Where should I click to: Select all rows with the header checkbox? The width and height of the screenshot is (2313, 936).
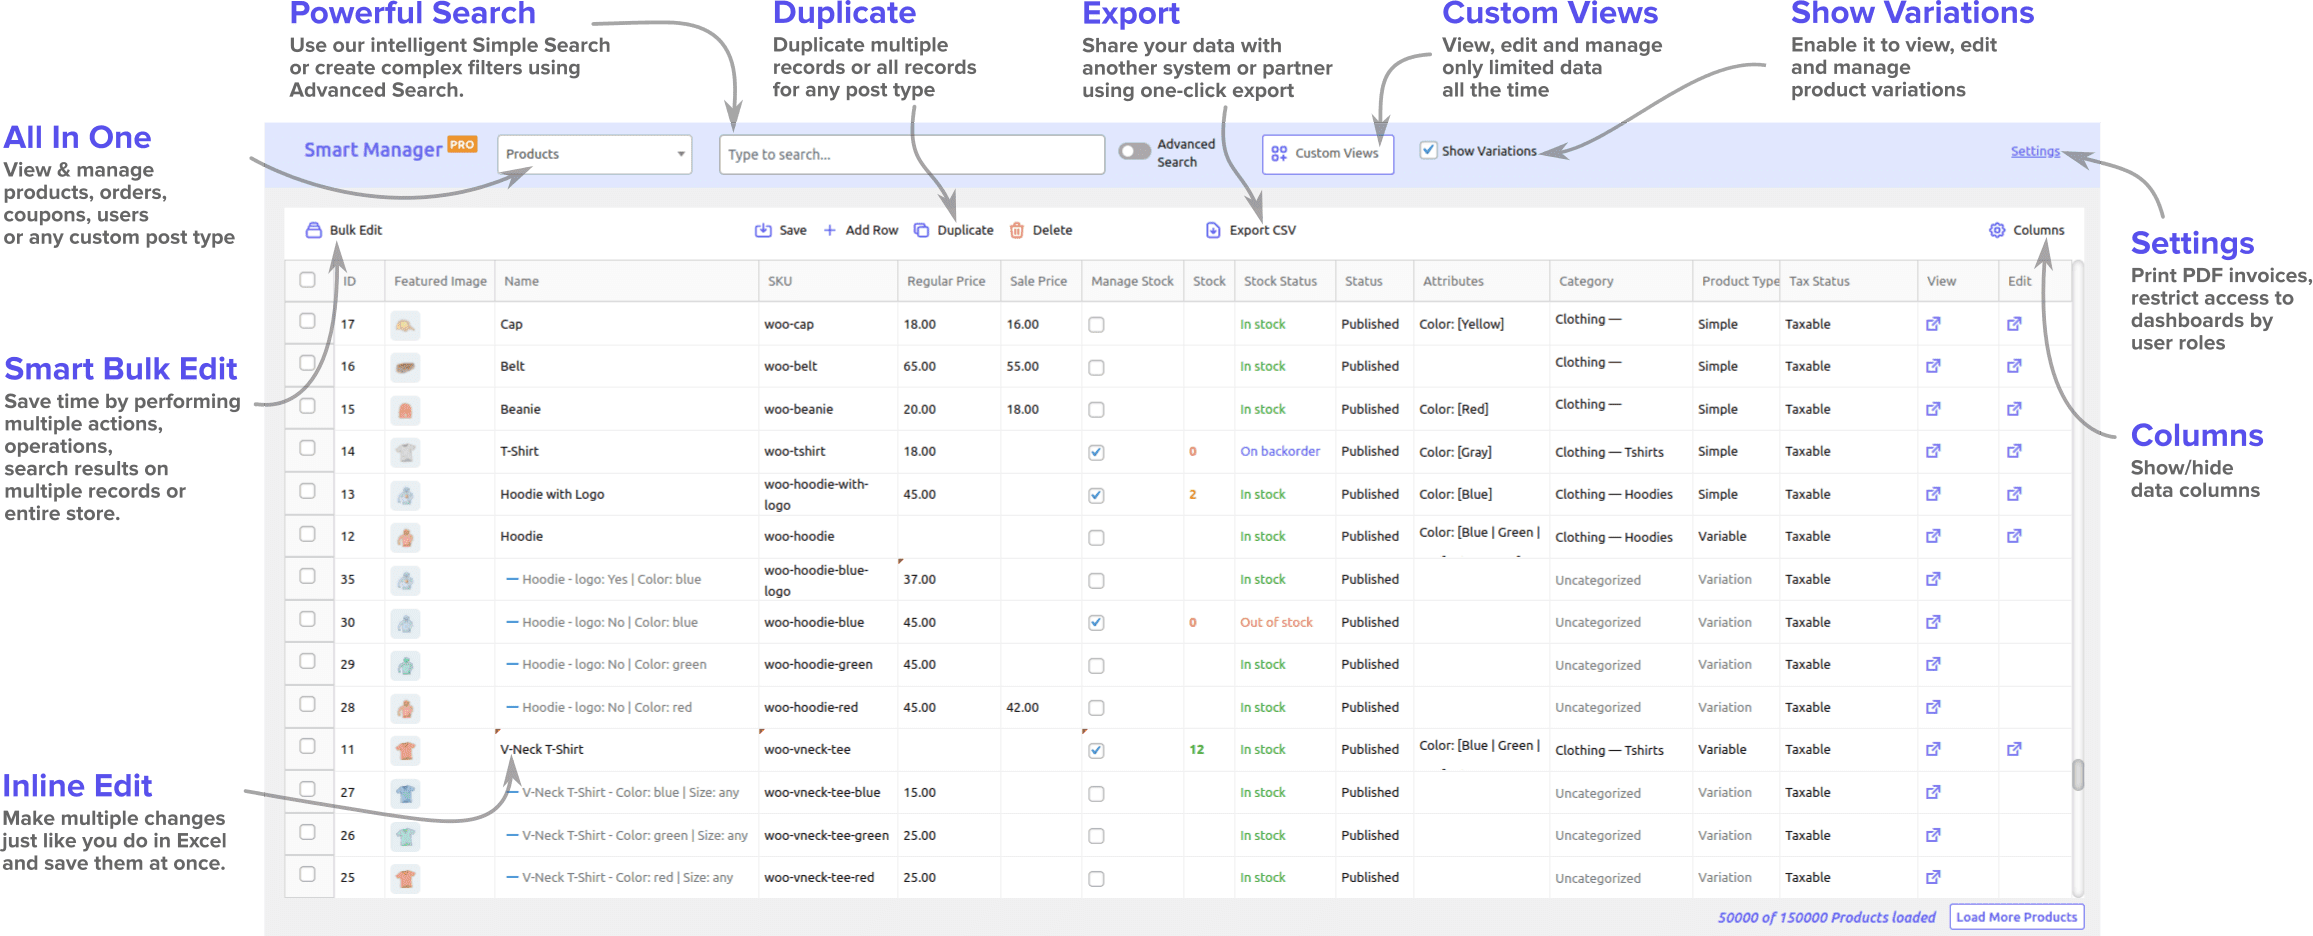point(308,281)
